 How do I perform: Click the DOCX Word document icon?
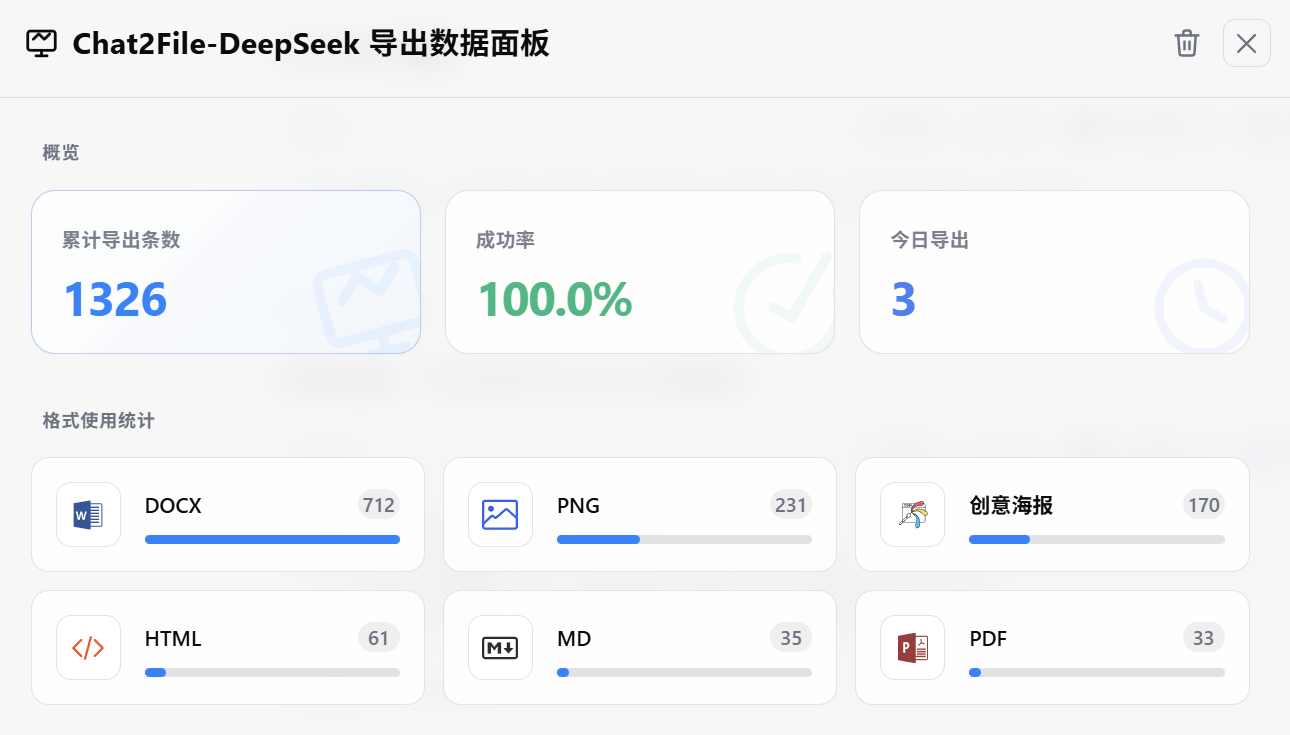88,514
